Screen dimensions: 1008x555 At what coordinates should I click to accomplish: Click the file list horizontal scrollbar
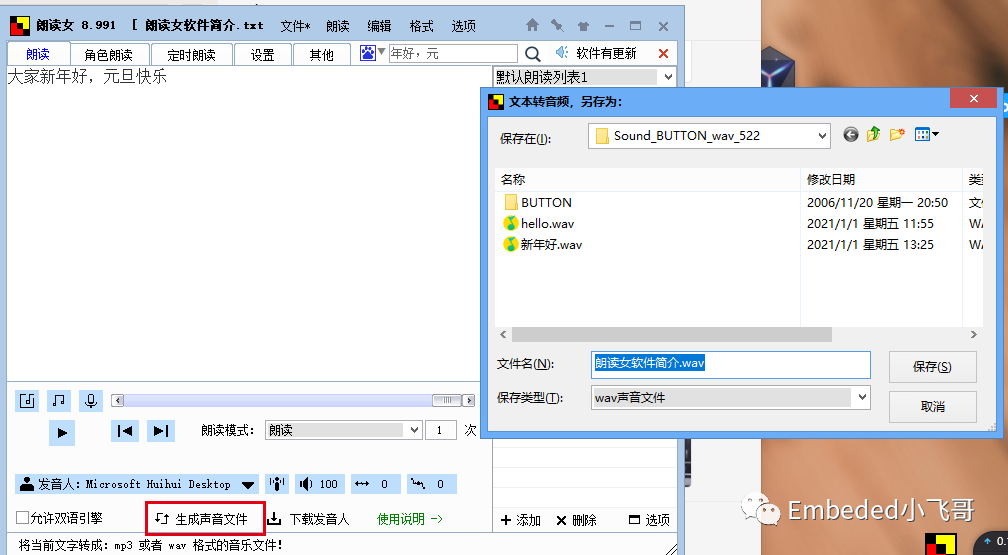(671, 334)
